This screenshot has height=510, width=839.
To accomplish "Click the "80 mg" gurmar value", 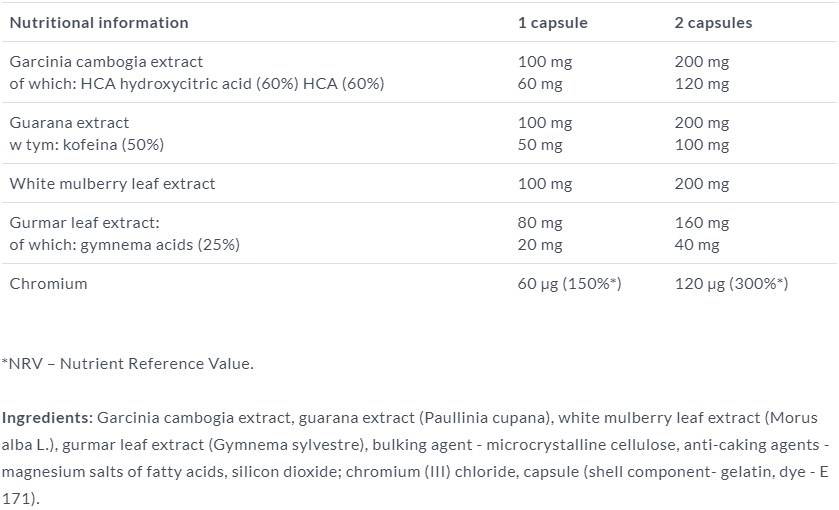I will point(540,223).
